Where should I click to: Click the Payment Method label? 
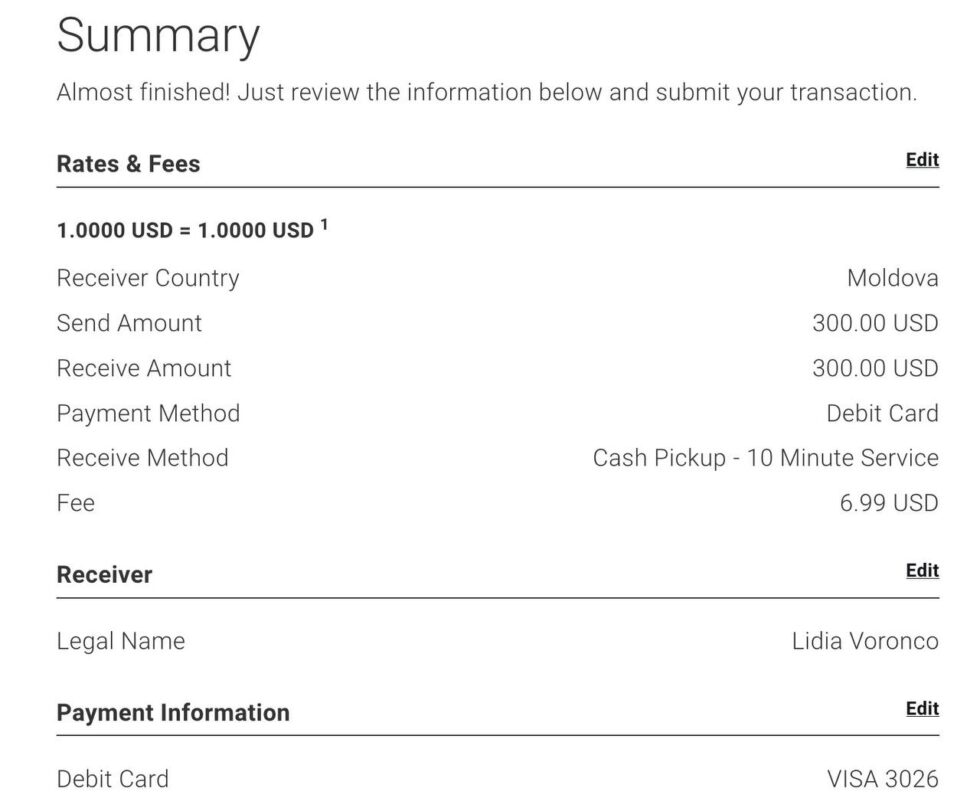click(148, 413)
